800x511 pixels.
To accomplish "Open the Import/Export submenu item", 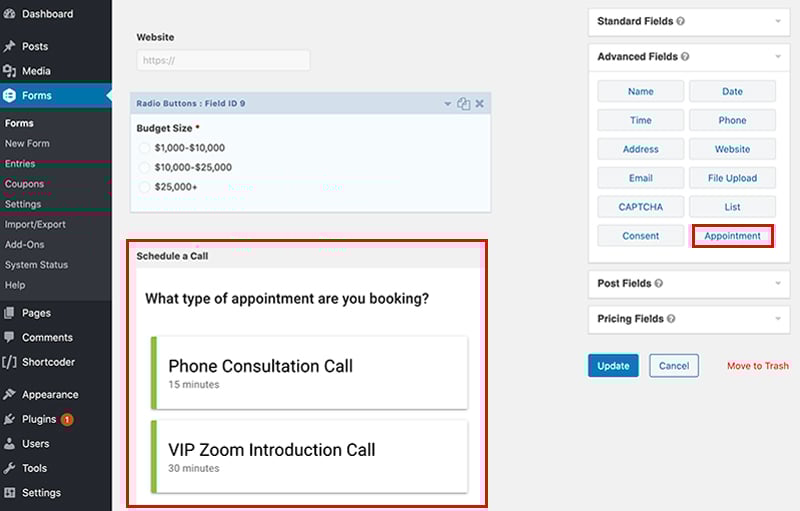I will click(x=35, y=224).
